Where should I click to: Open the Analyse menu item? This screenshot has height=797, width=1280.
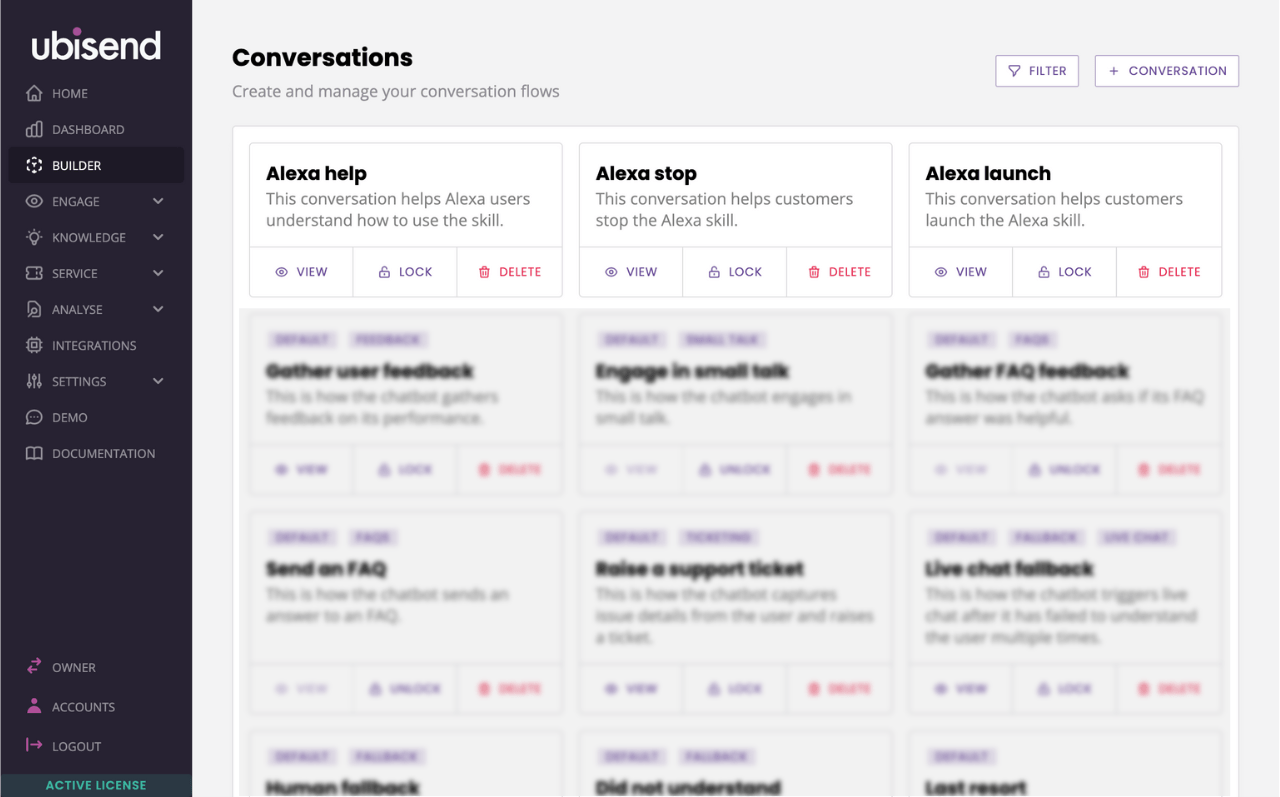pos(77,309)
